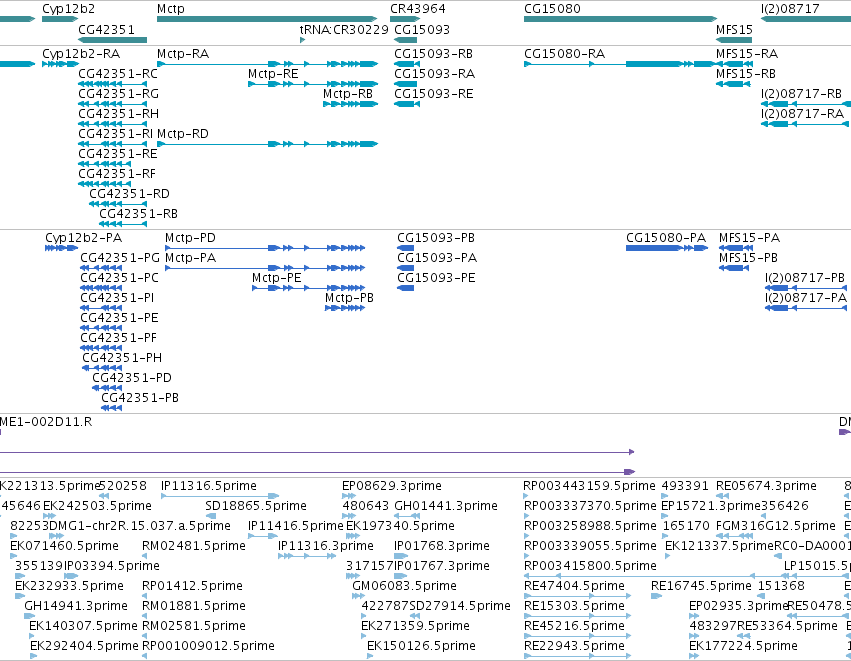
Task: Select the CG42351-PI protein label
Action: pyautogui.click(x=117, y=298)
